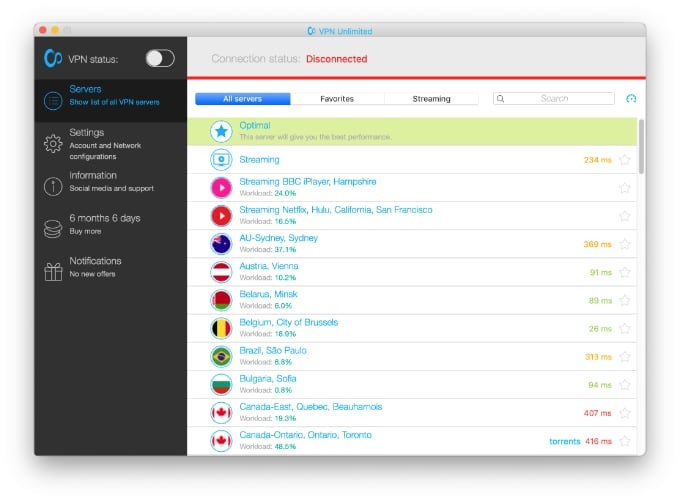680x501 pixels.
Task: Click the 369 ms ping value
Action: pyautogui.click(x=597, y=244)
